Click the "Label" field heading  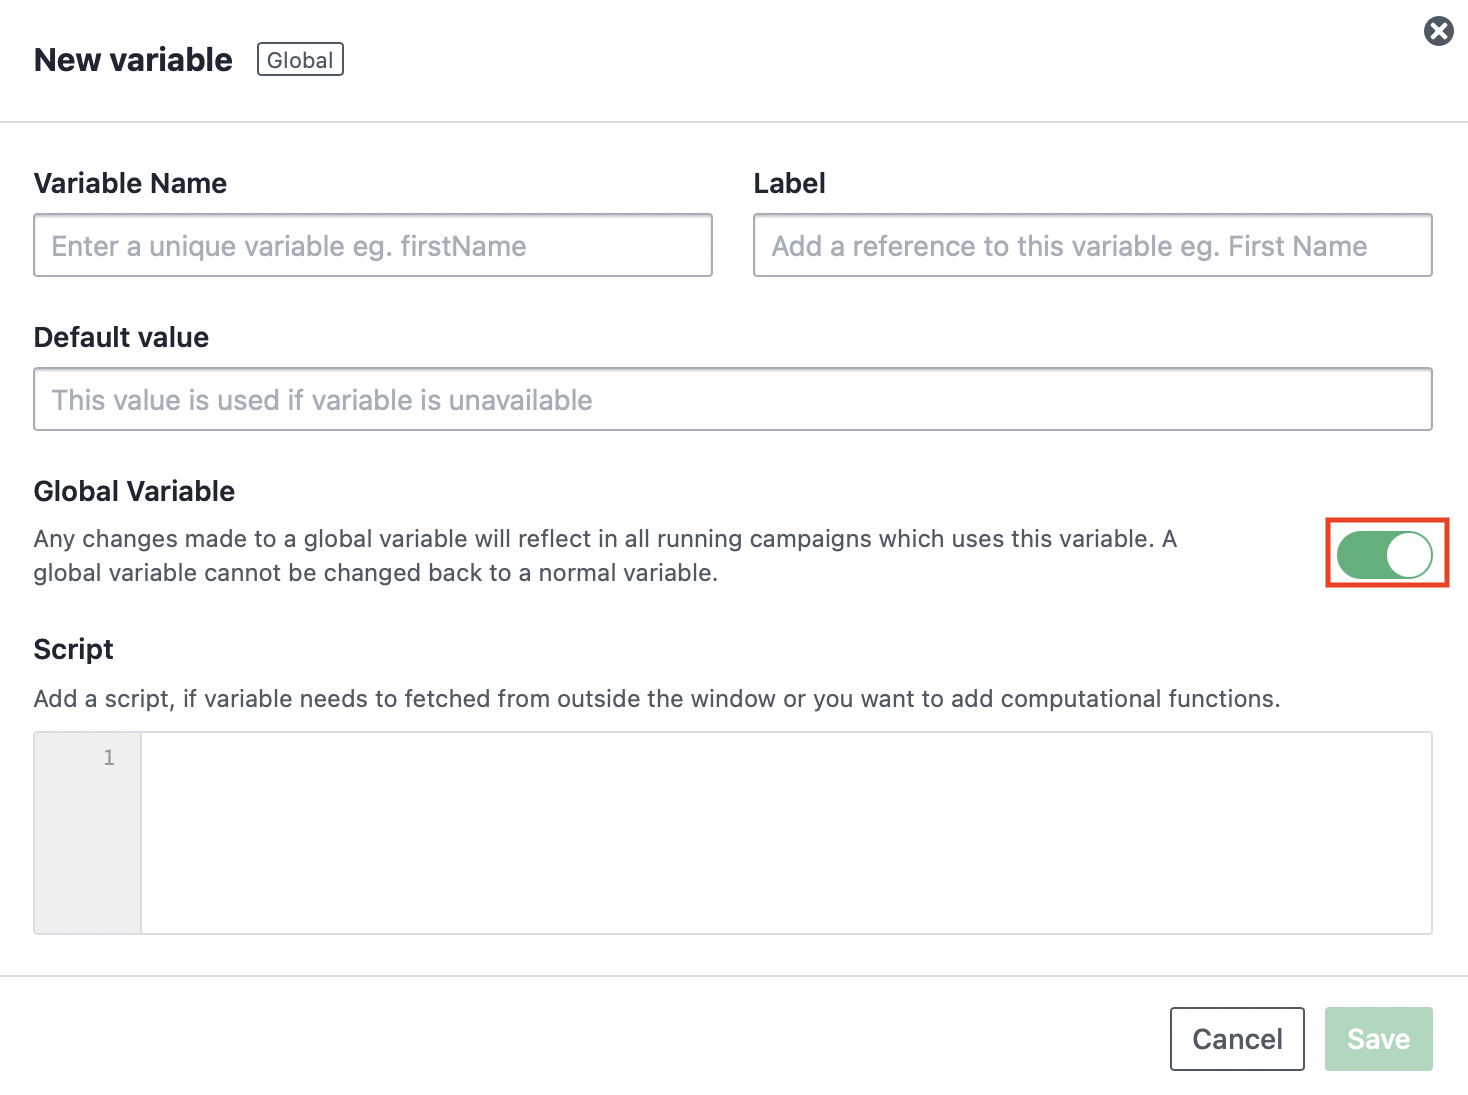(x=789, y=183)
